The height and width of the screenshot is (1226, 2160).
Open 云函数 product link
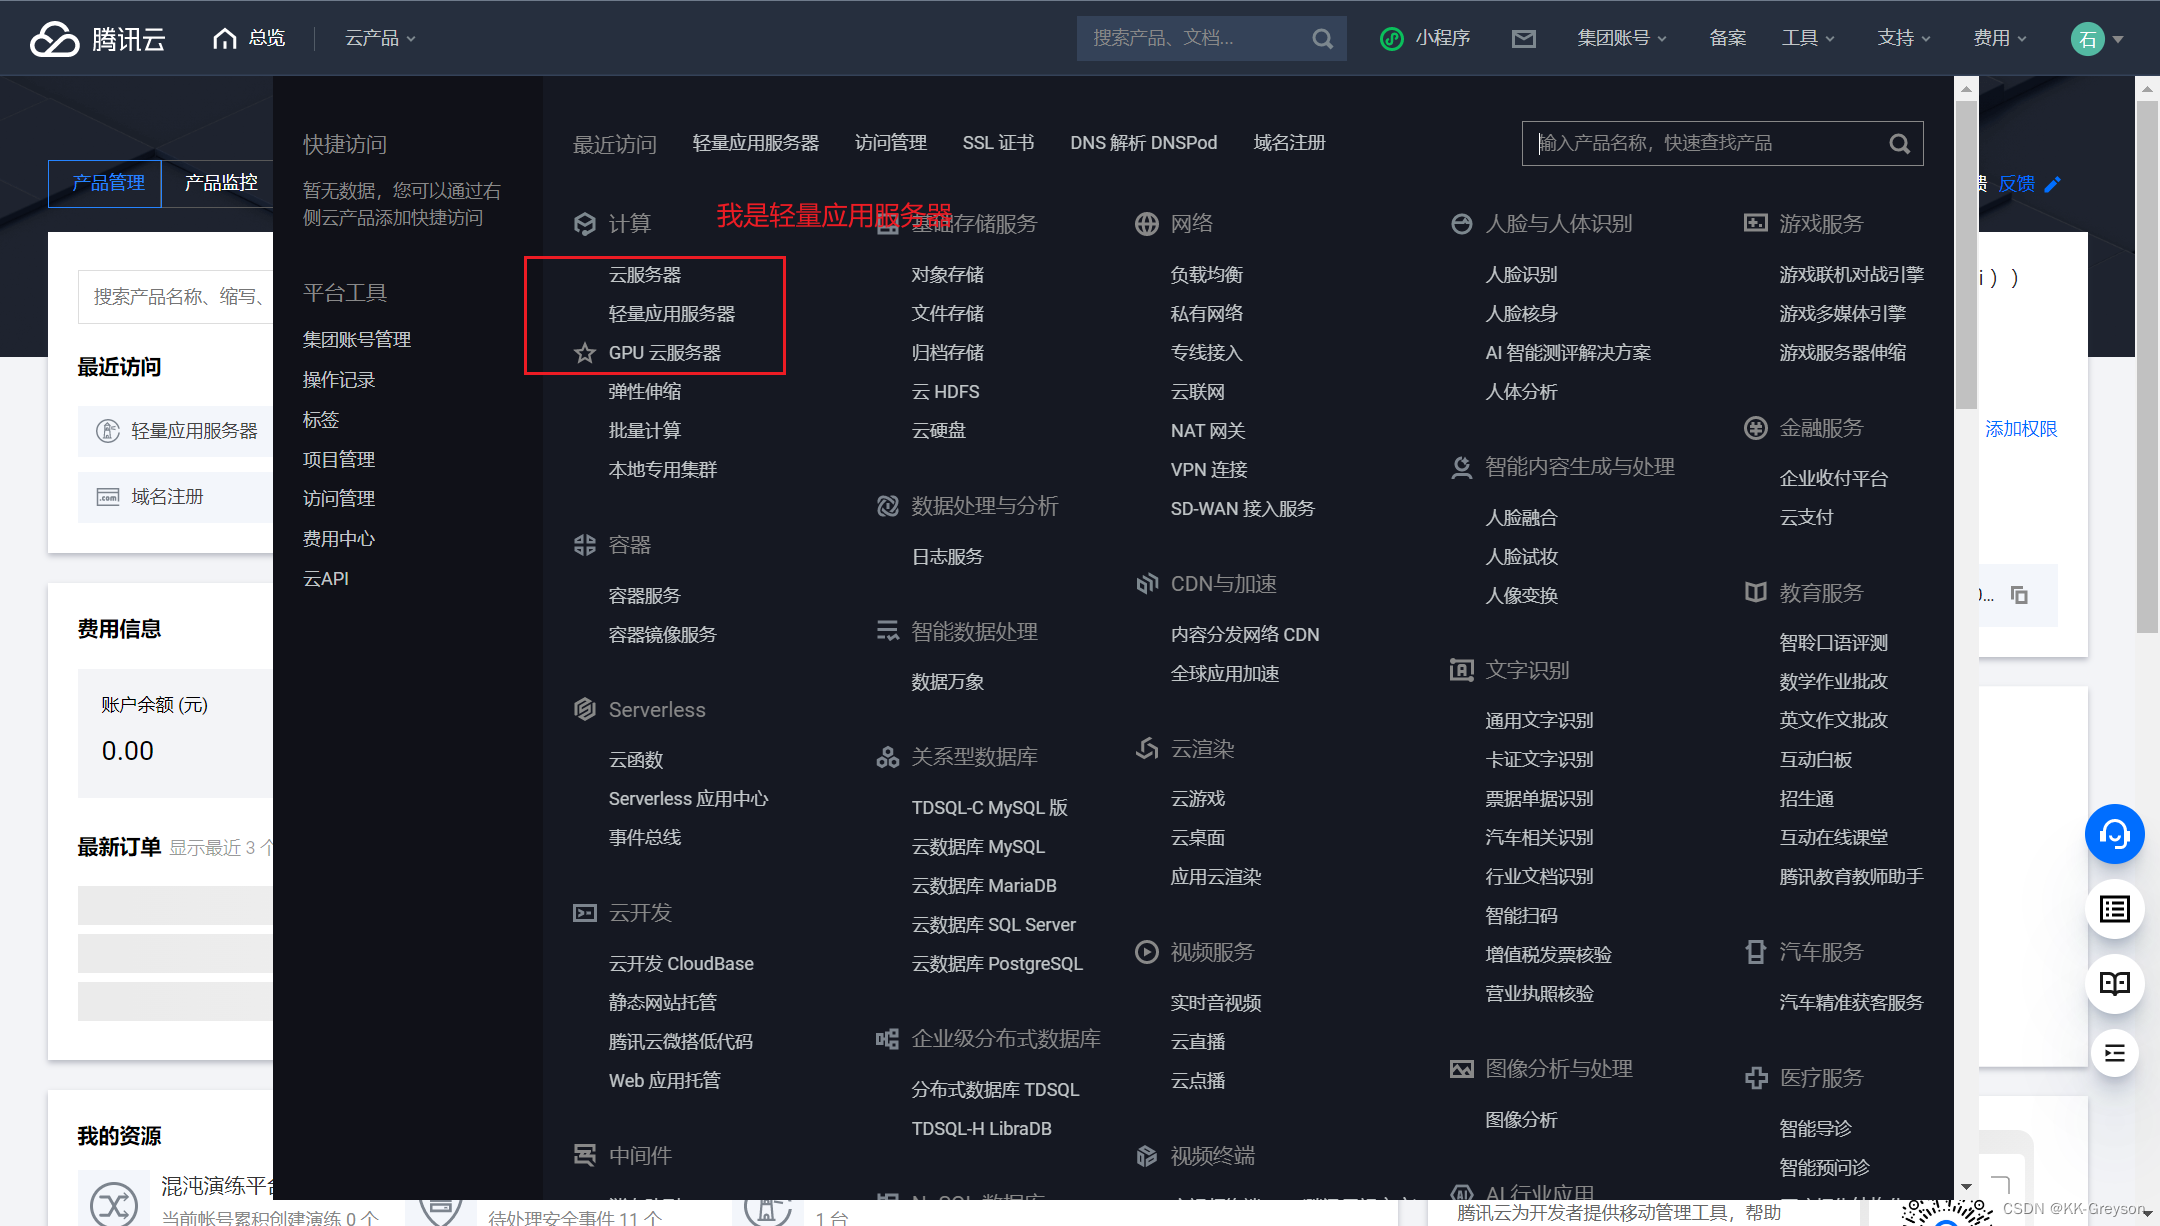[x=636, y=759]
